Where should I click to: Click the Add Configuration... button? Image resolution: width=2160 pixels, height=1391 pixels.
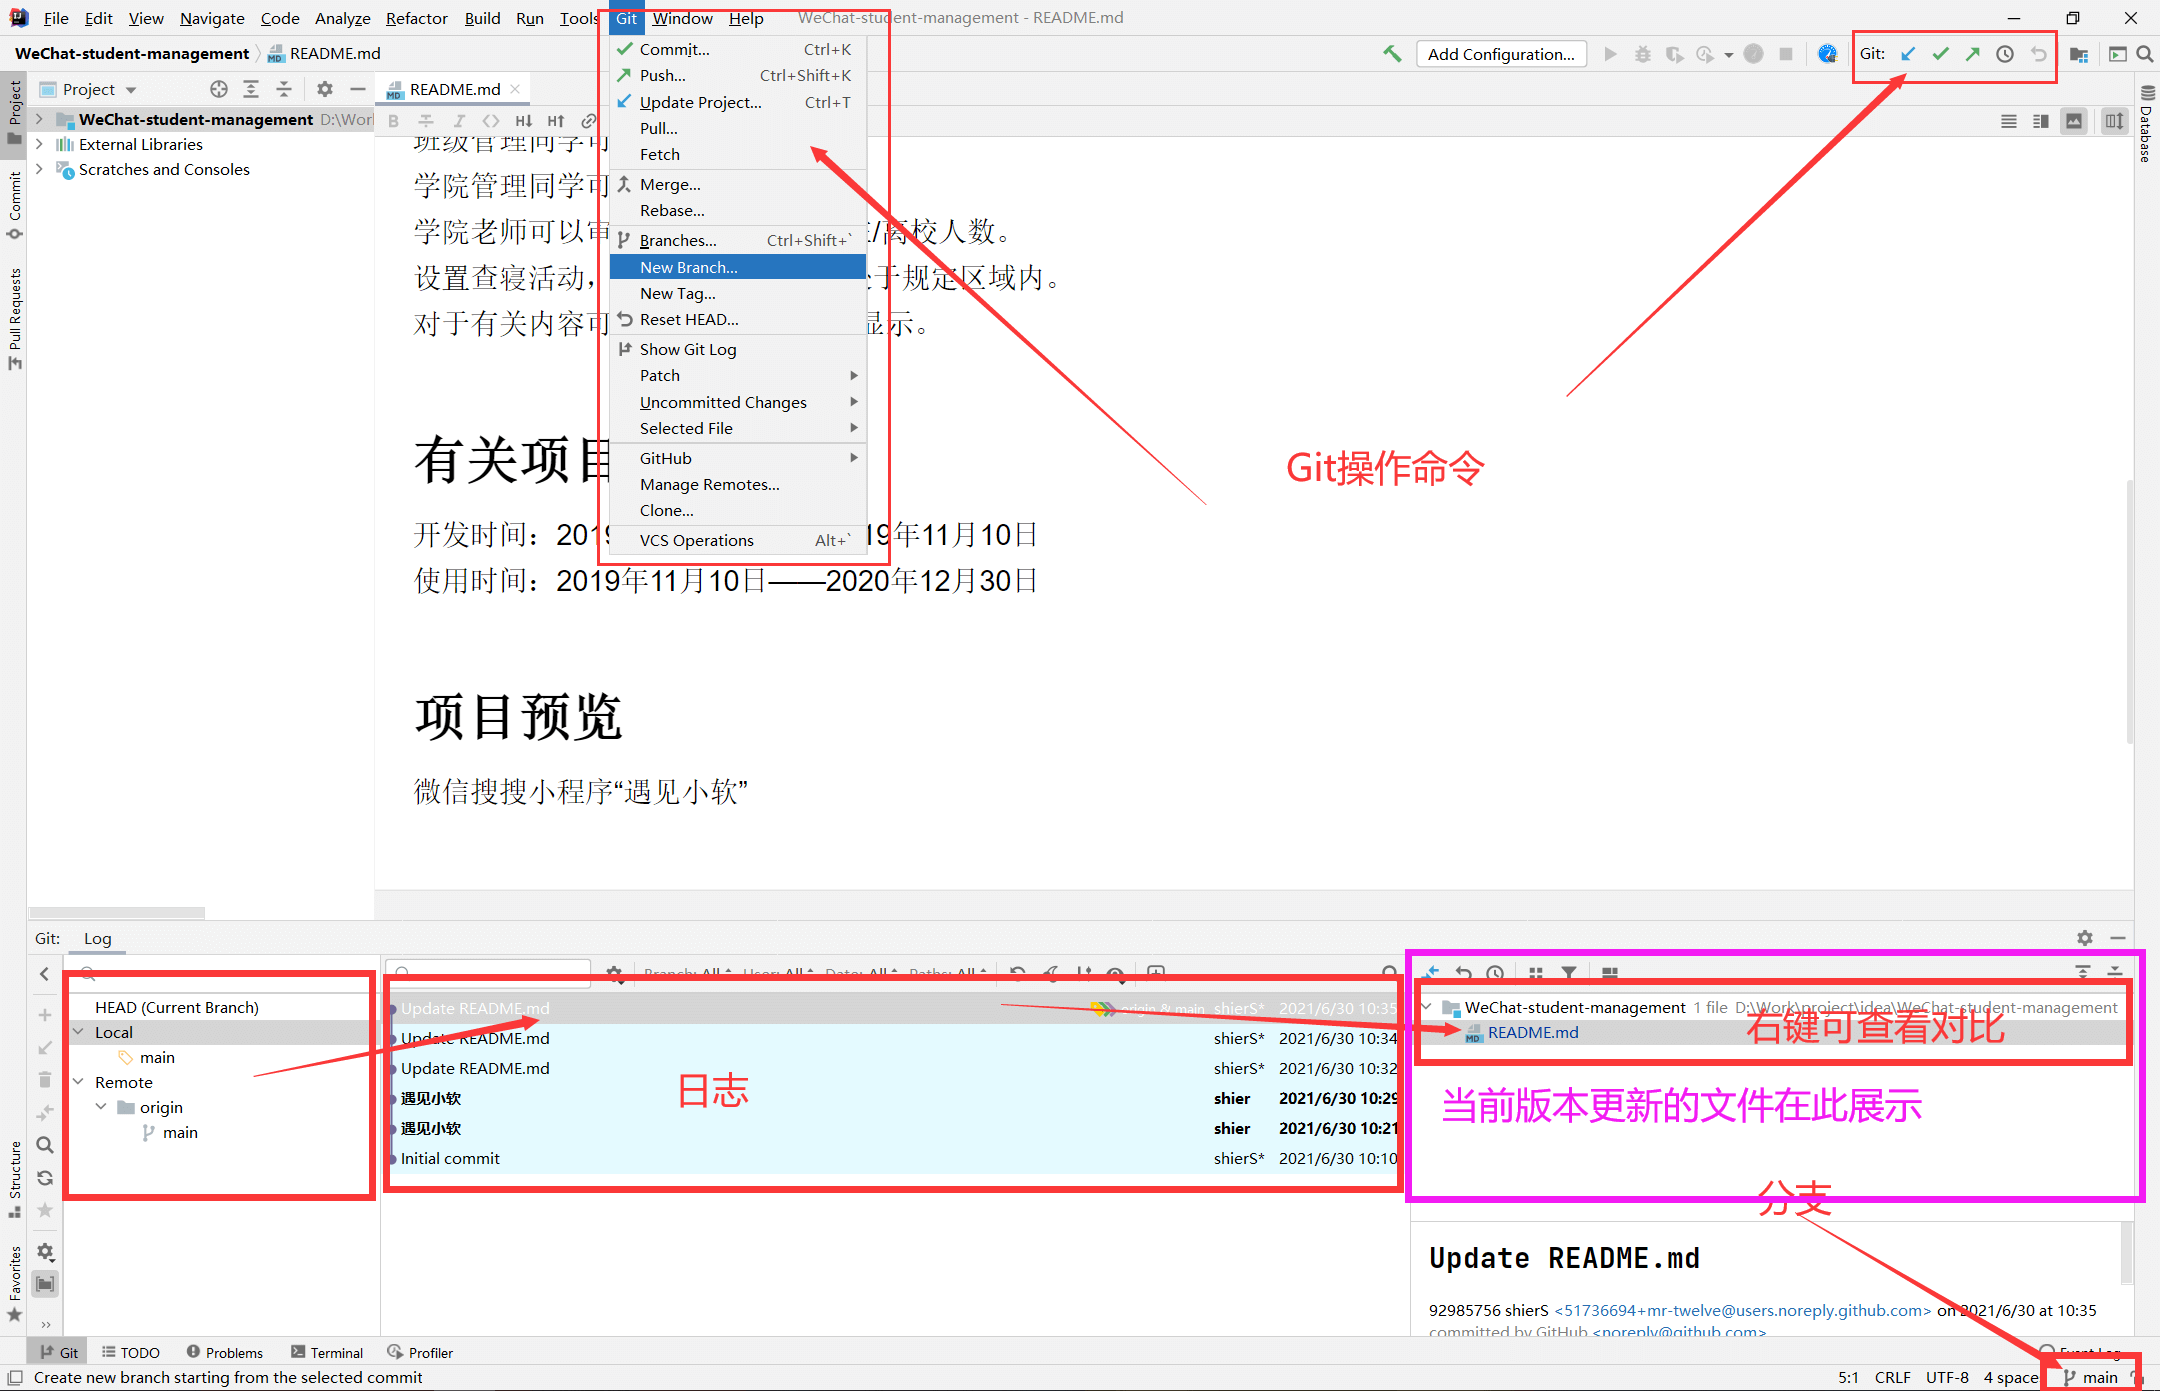[1500, 54]
